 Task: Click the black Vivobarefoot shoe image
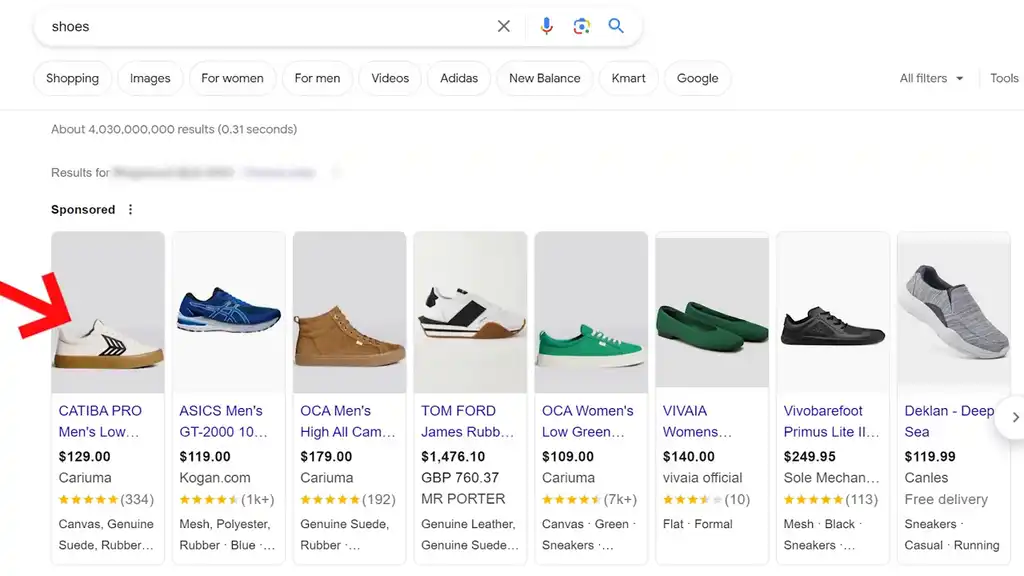click(x=833, y=312)
